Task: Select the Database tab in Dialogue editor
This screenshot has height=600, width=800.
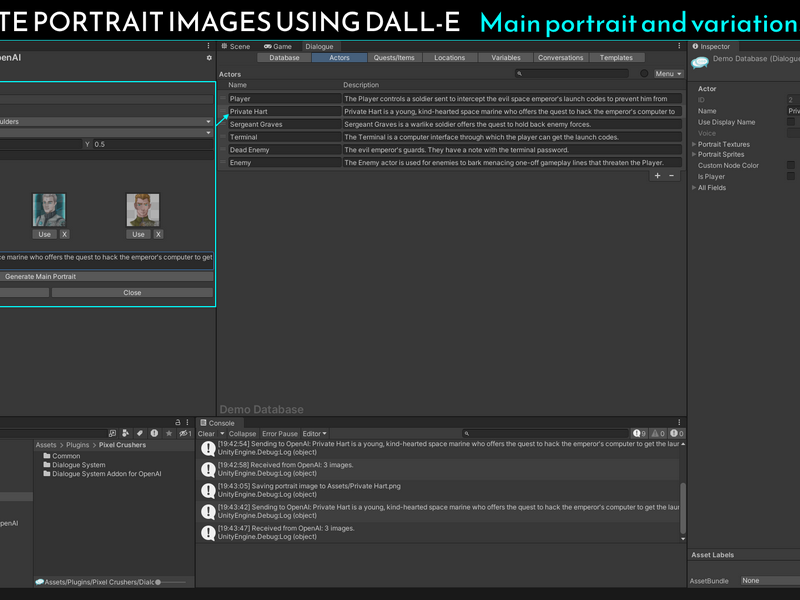Action: coord(284,58)
